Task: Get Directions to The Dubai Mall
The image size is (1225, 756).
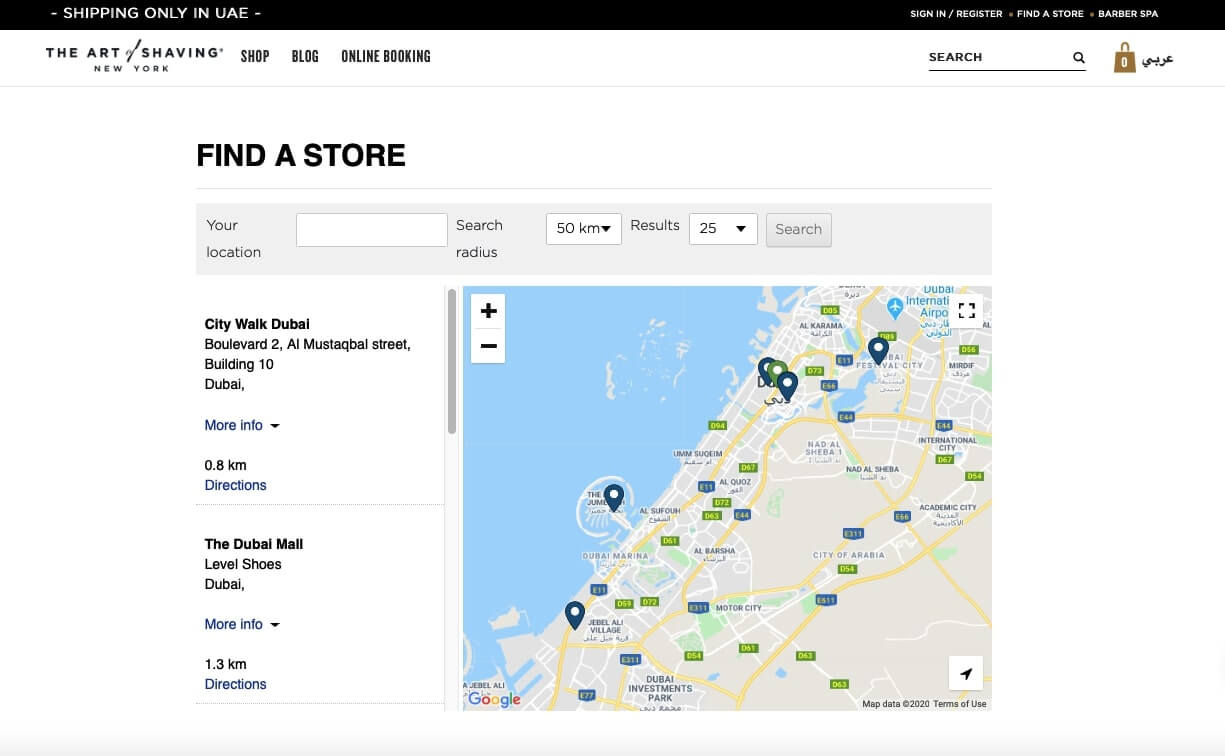Action: pyautogui.click(x=236, y=684)
